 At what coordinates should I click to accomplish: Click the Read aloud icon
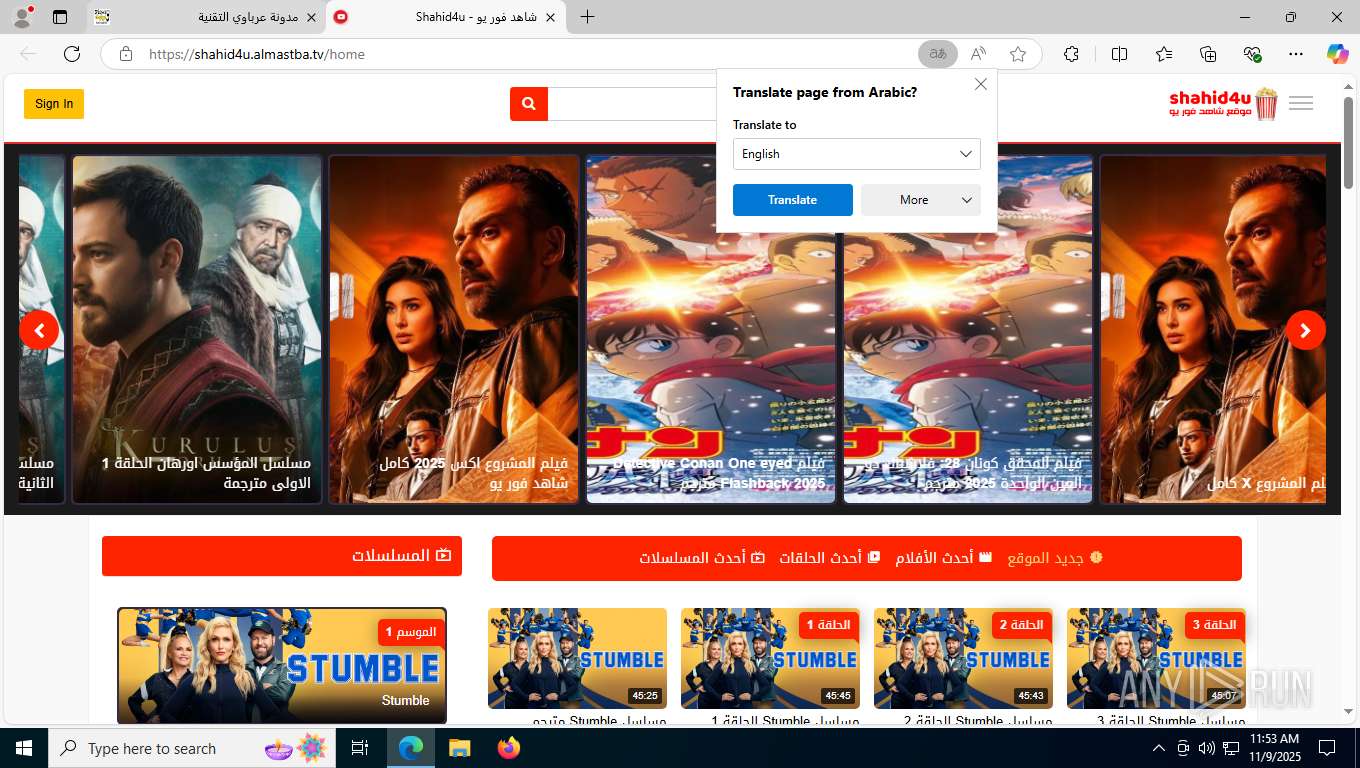[x=978, y=54]
